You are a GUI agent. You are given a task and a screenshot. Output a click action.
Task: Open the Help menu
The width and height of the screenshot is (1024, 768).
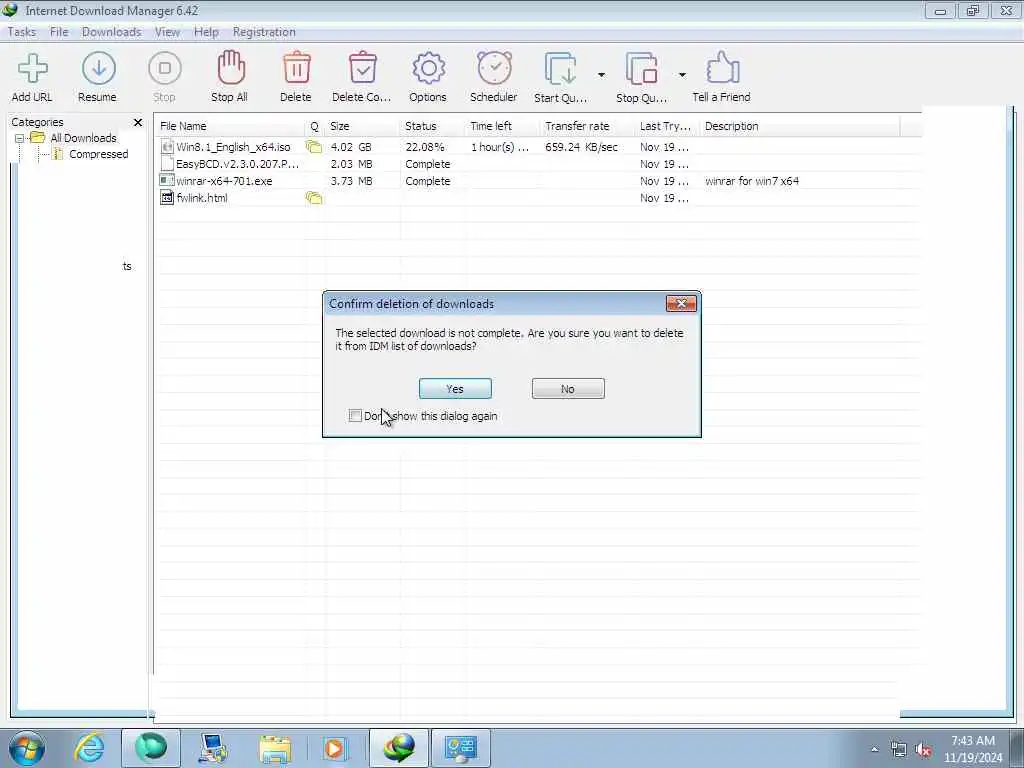[206, 32]
